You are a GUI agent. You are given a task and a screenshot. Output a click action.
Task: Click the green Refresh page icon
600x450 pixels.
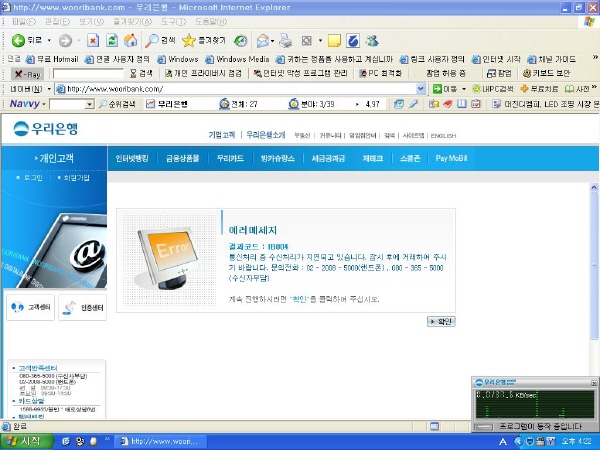[x=112, y=40]
